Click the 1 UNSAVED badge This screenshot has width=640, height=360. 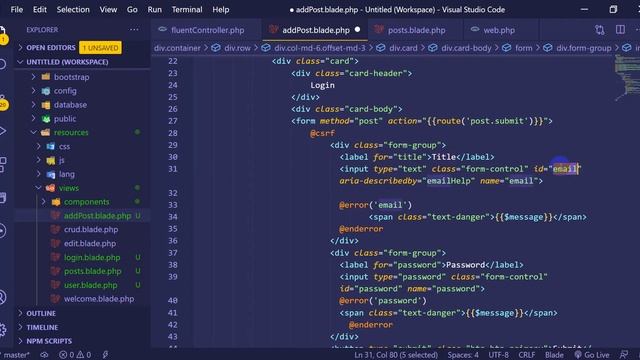[x=100, y=48]
